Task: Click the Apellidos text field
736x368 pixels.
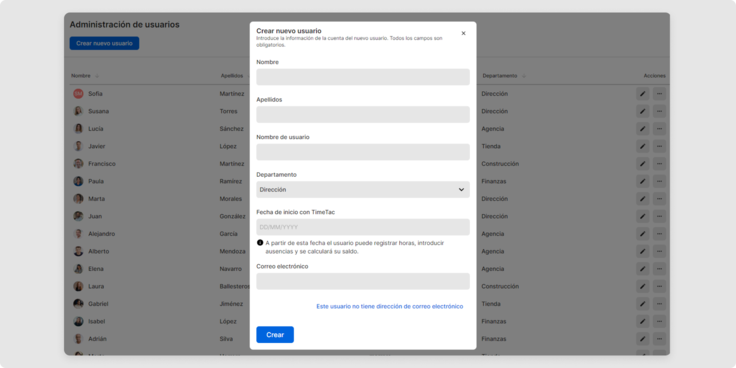Action: [363, 115]
